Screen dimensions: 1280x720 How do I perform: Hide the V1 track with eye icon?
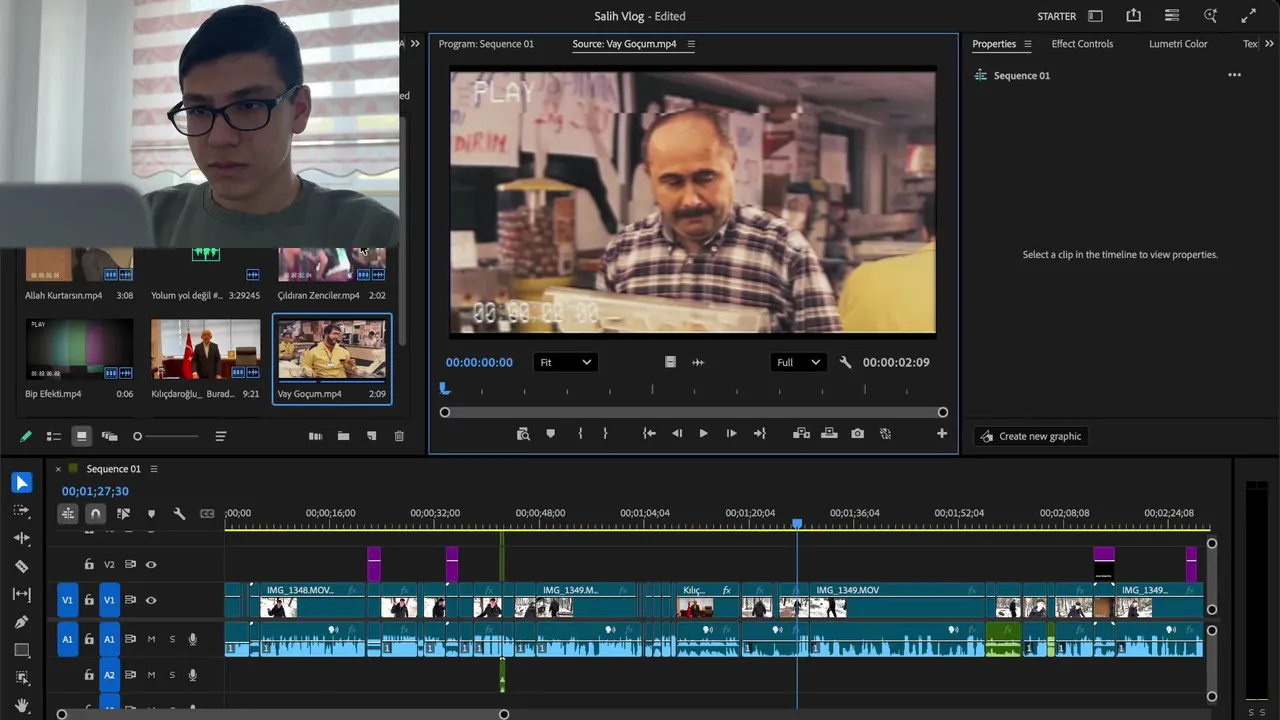(151, 600)
